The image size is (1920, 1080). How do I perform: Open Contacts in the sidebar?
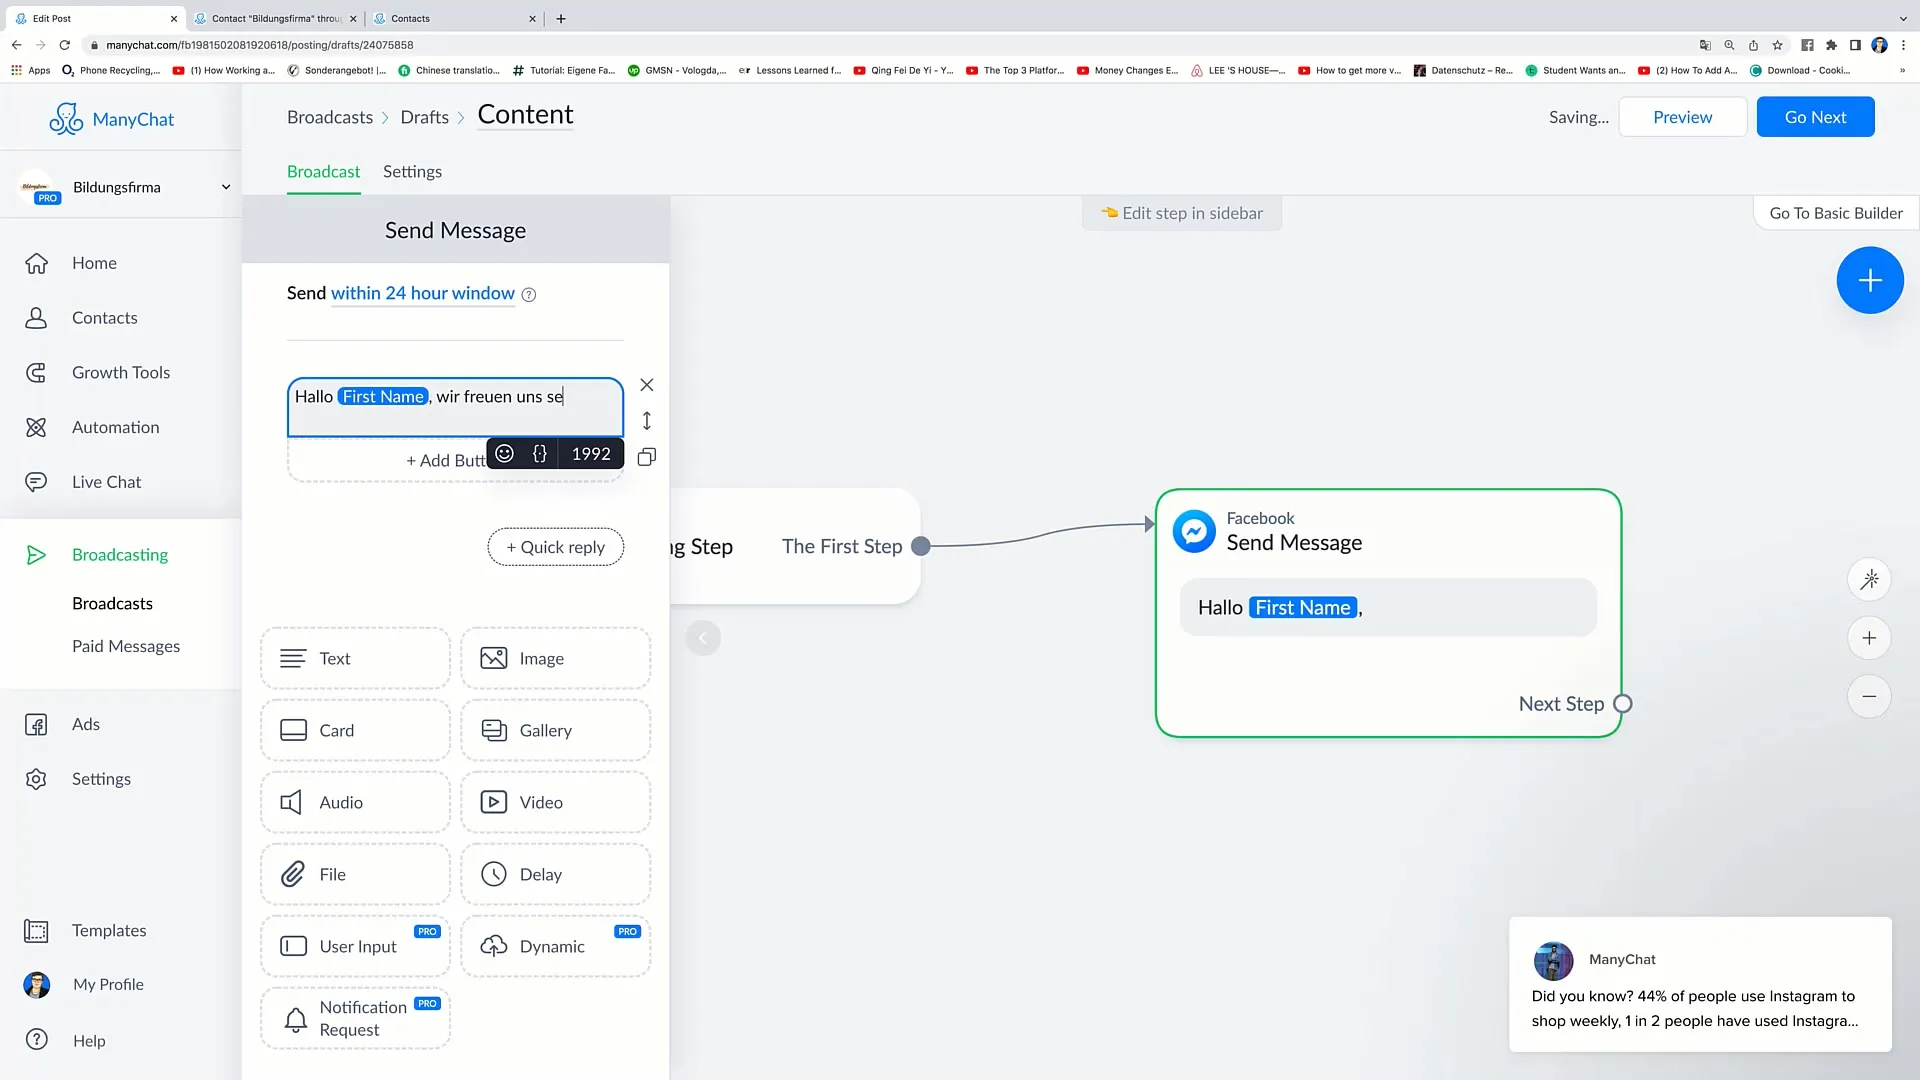point(104,318)
